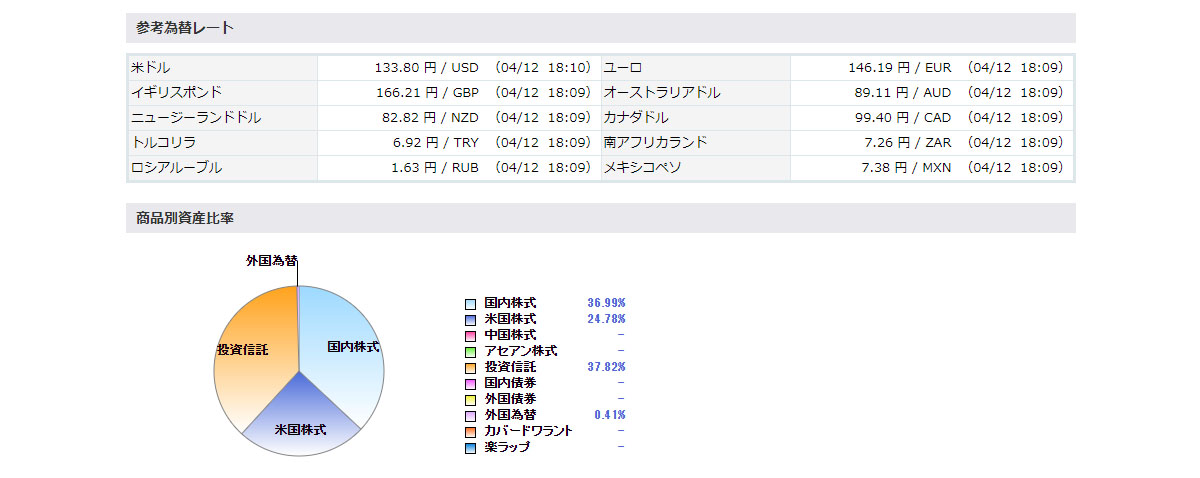Click the カバードワラント legend color box
Image resolution: width=1200 pixels, height=478 pixels.
[470, 431]
